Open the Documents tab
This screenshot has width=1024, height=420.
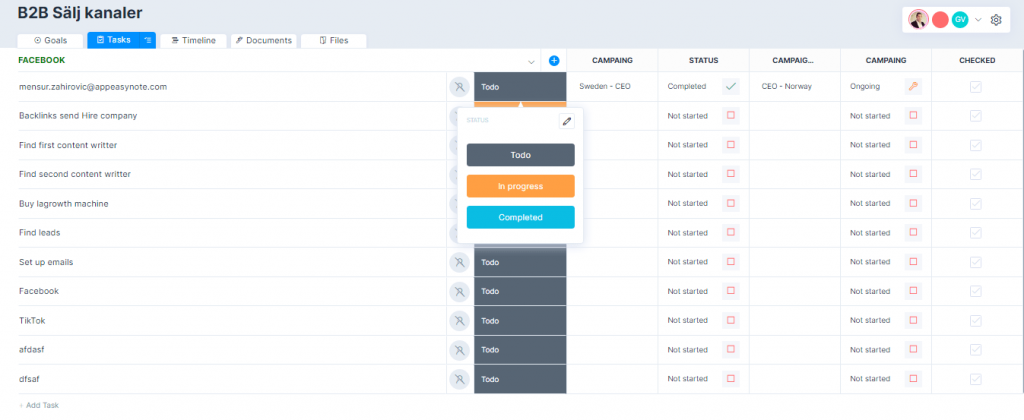coord(264,40)
